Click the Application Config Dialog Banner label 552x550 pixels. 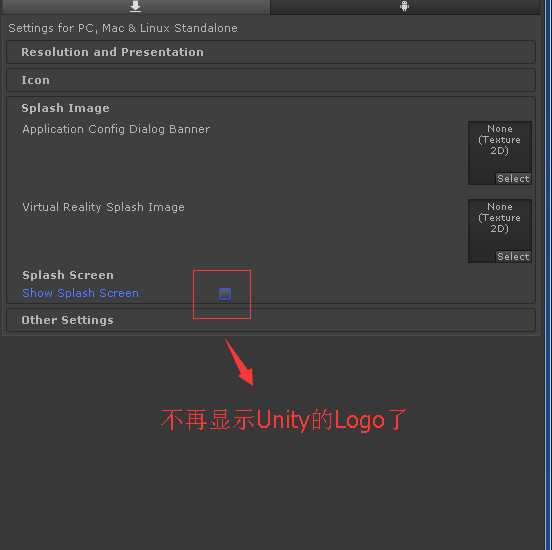(116, 129)
